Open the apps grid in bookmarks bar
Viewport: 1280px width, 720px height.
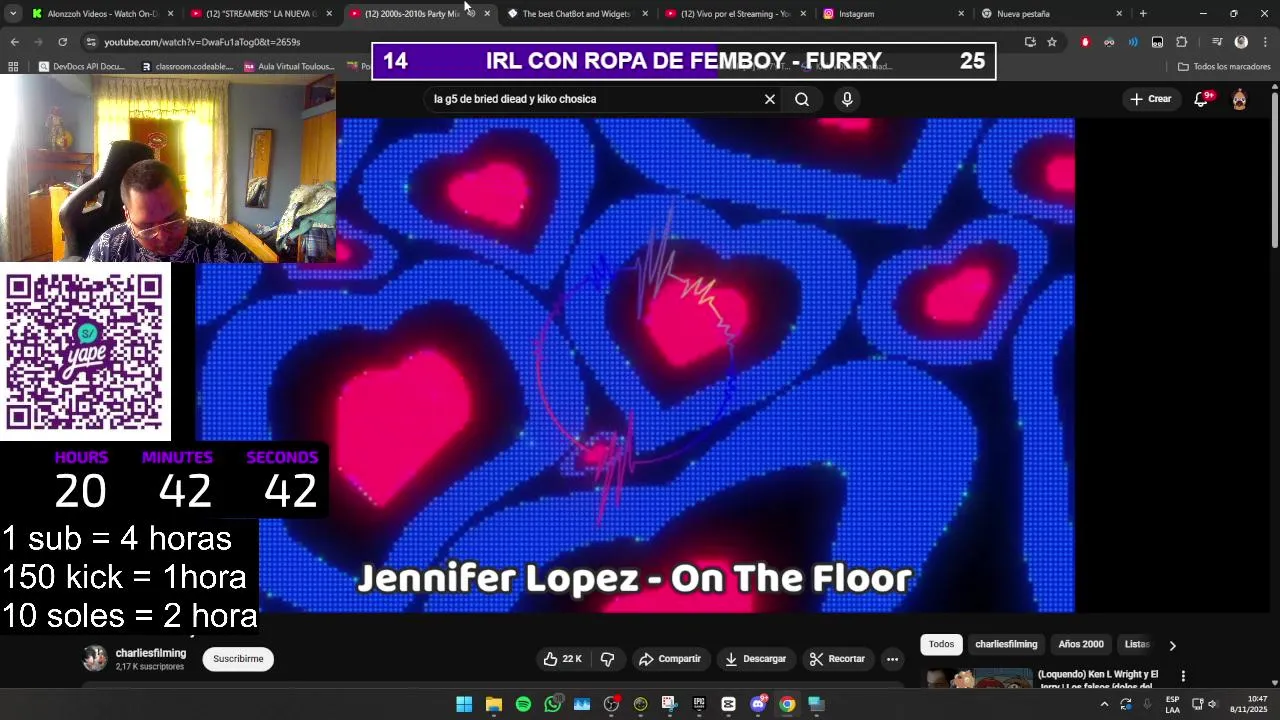(13, 67)
